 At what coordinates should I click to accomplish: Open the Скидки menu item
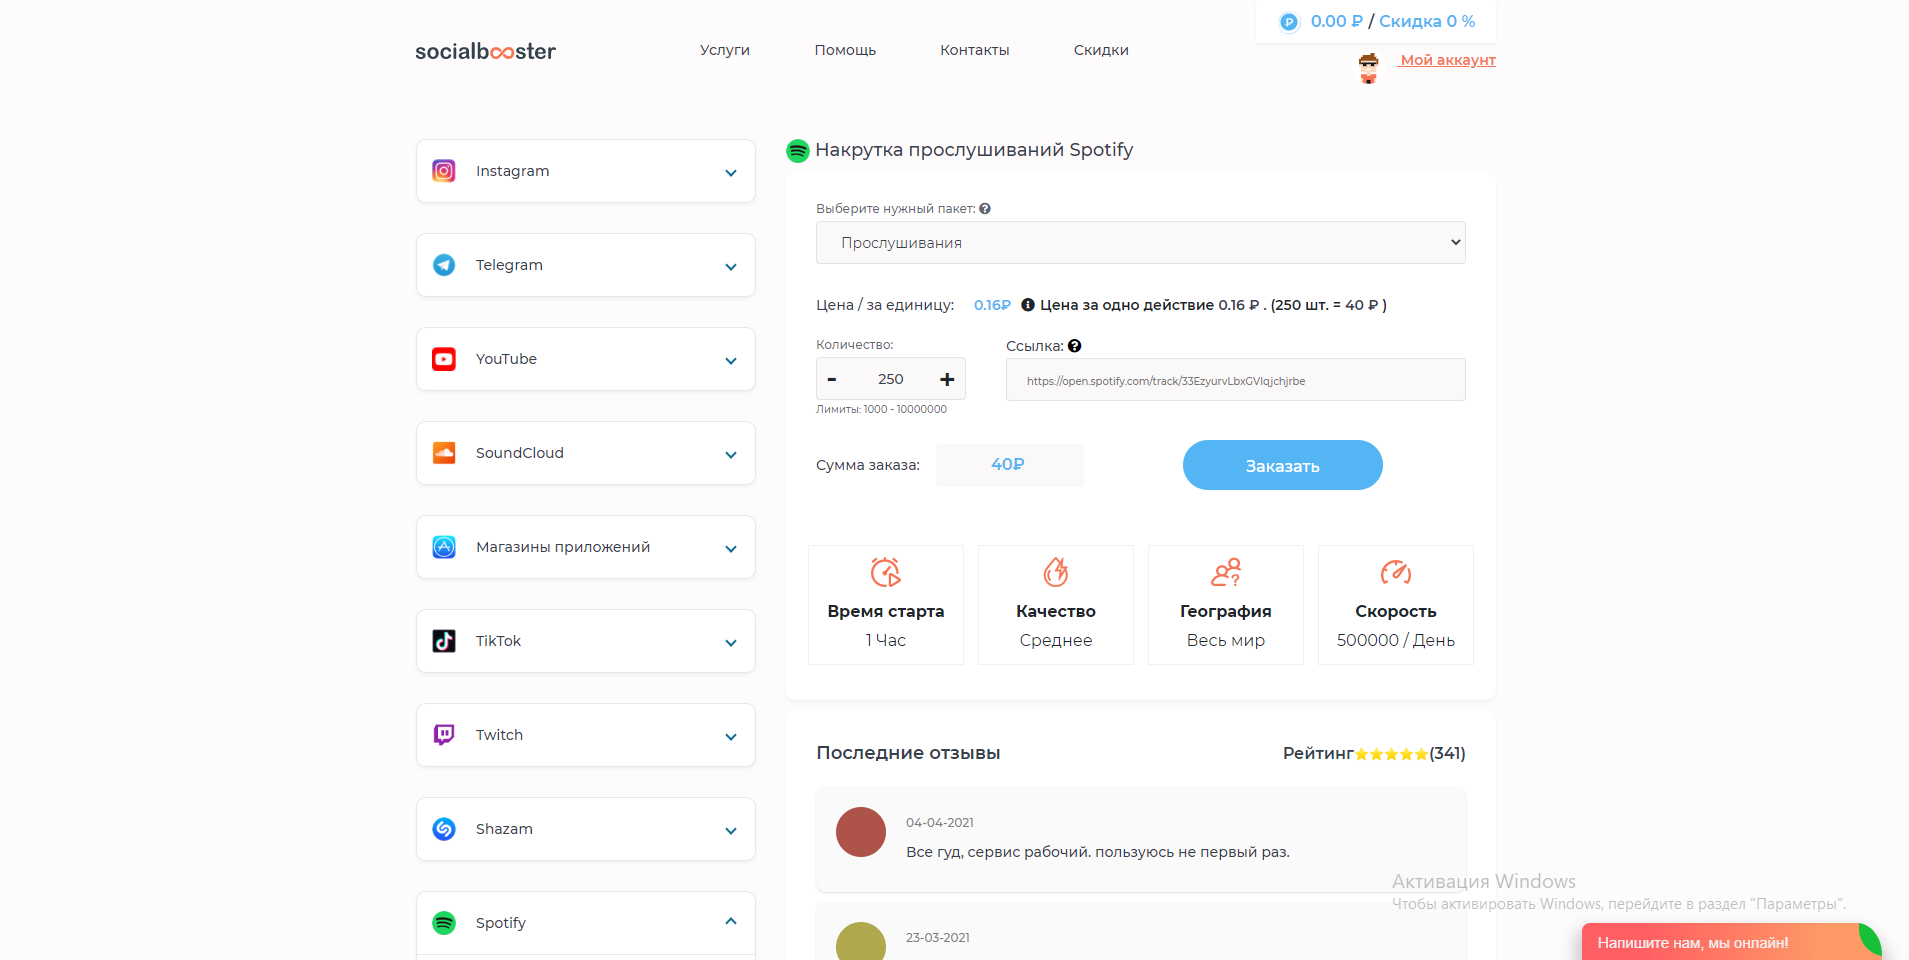click(x=1101, y=50)
